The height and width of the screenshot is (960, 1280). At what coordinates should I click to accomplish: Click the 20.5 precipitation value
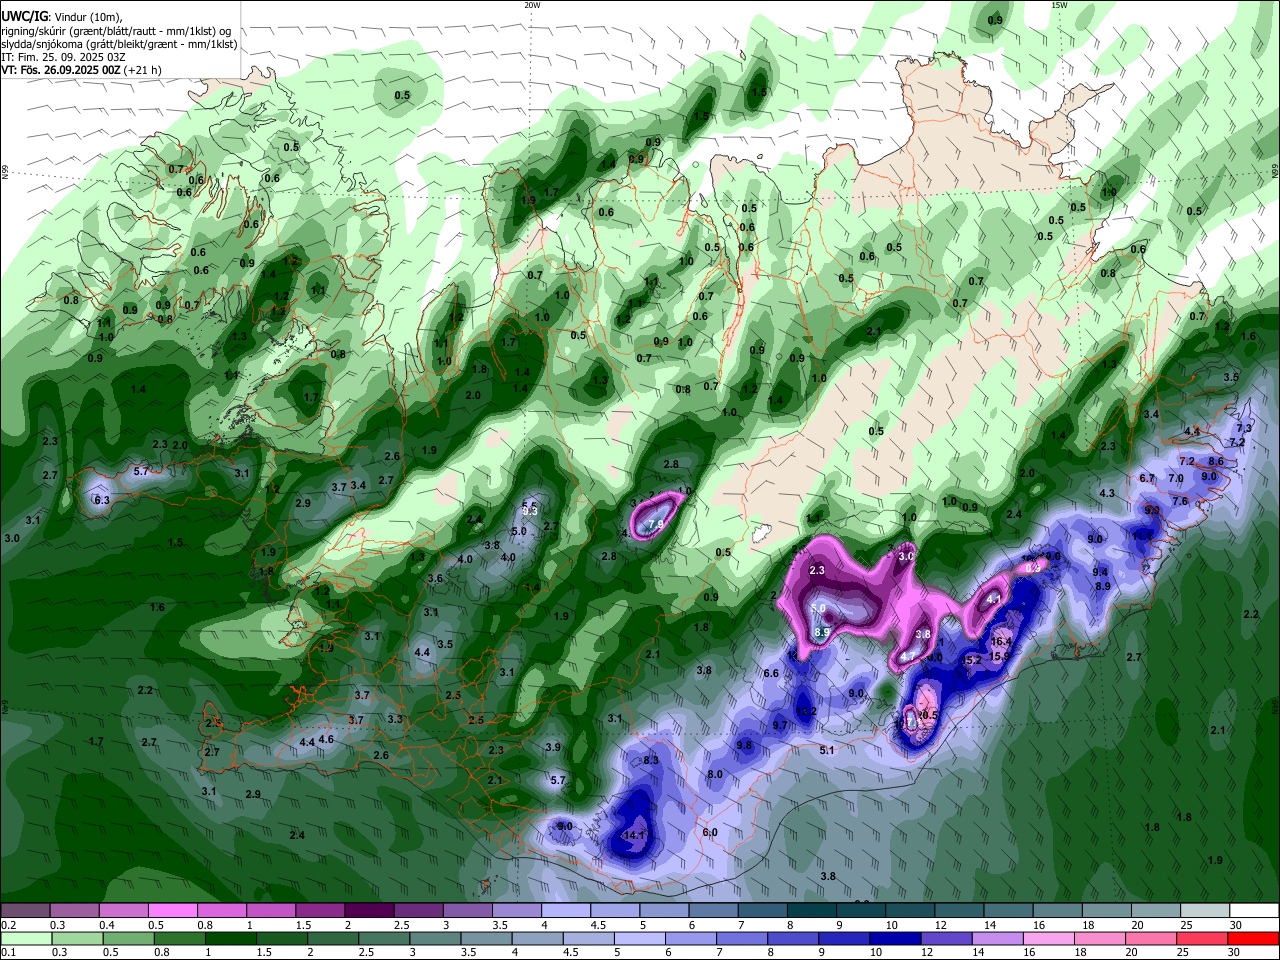click(926, 716)
